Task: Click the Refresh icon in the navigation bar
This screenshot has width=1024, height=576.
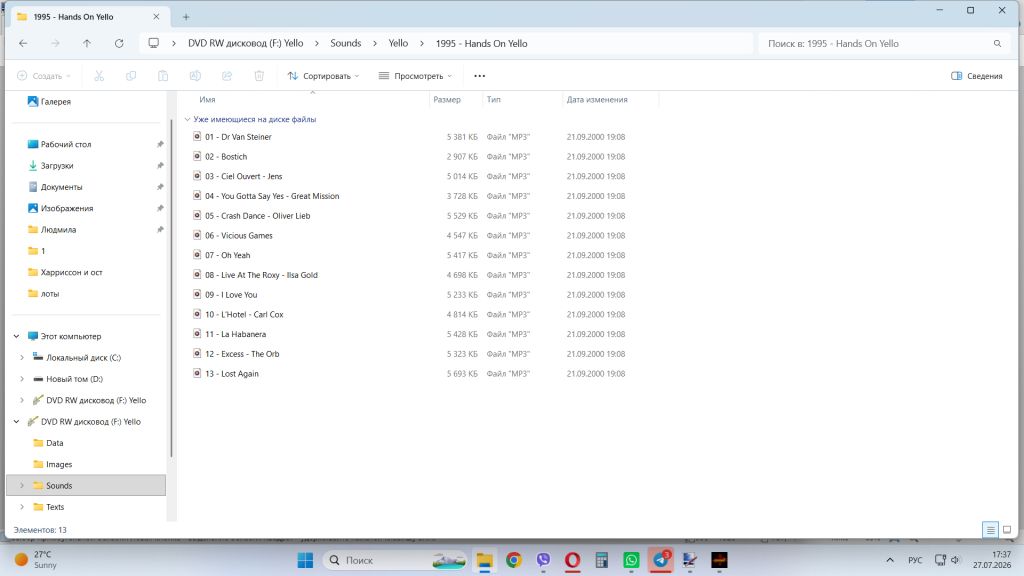Action: [x=119, y=43]
